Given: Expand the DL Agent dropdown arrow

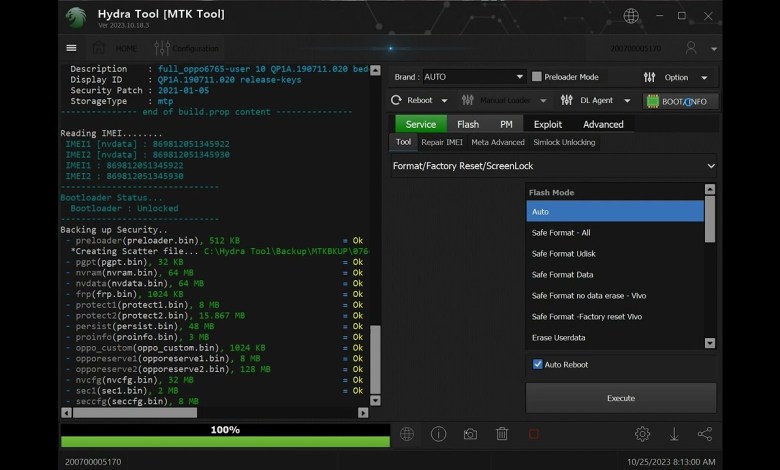Looking at the screenshot, I should coord(627,100).
